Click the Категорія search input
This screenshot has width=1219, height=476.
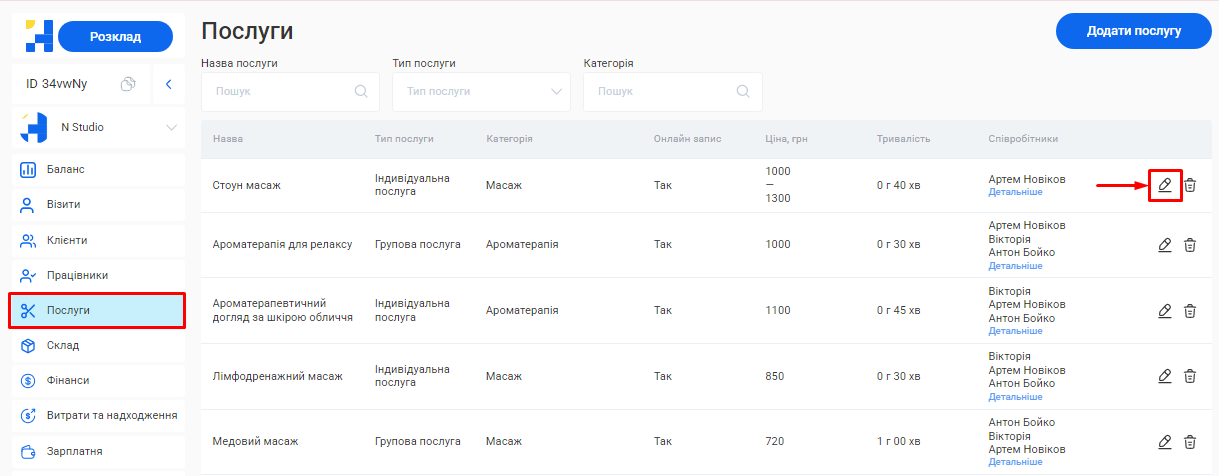point(664,91)
